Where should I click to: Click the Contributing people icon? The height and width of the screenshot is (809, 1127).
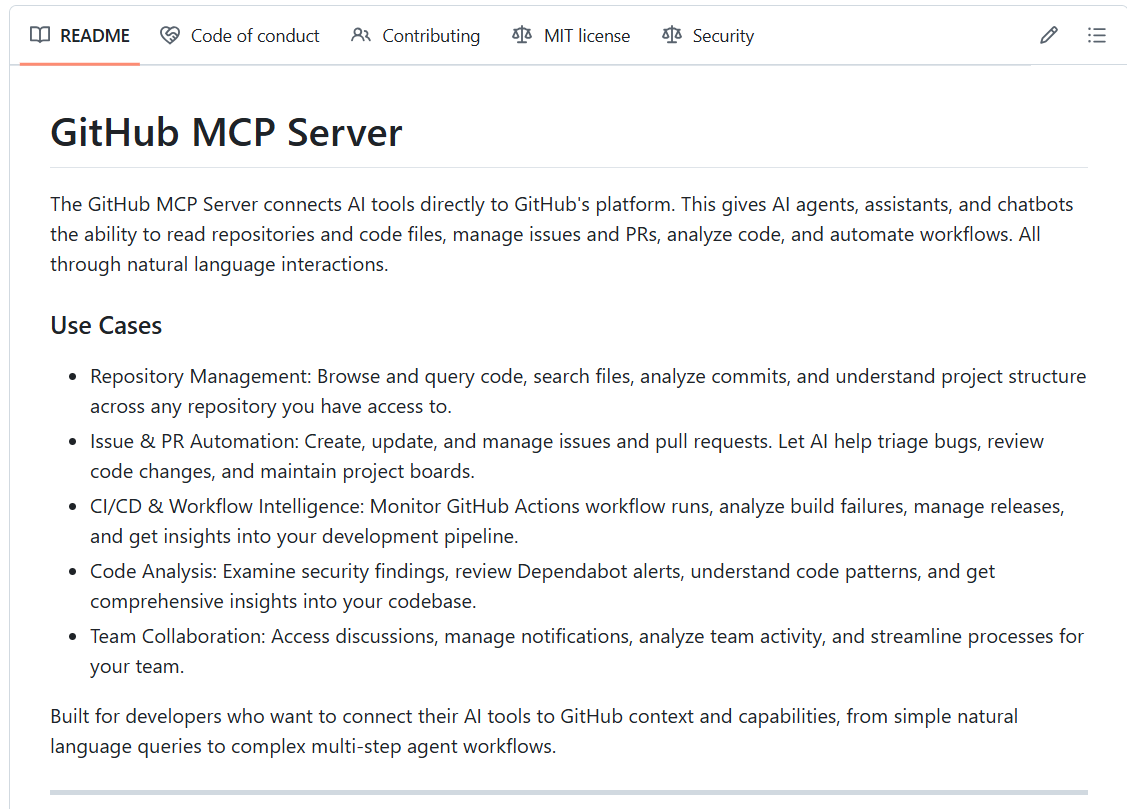click(x=361, y=35)
